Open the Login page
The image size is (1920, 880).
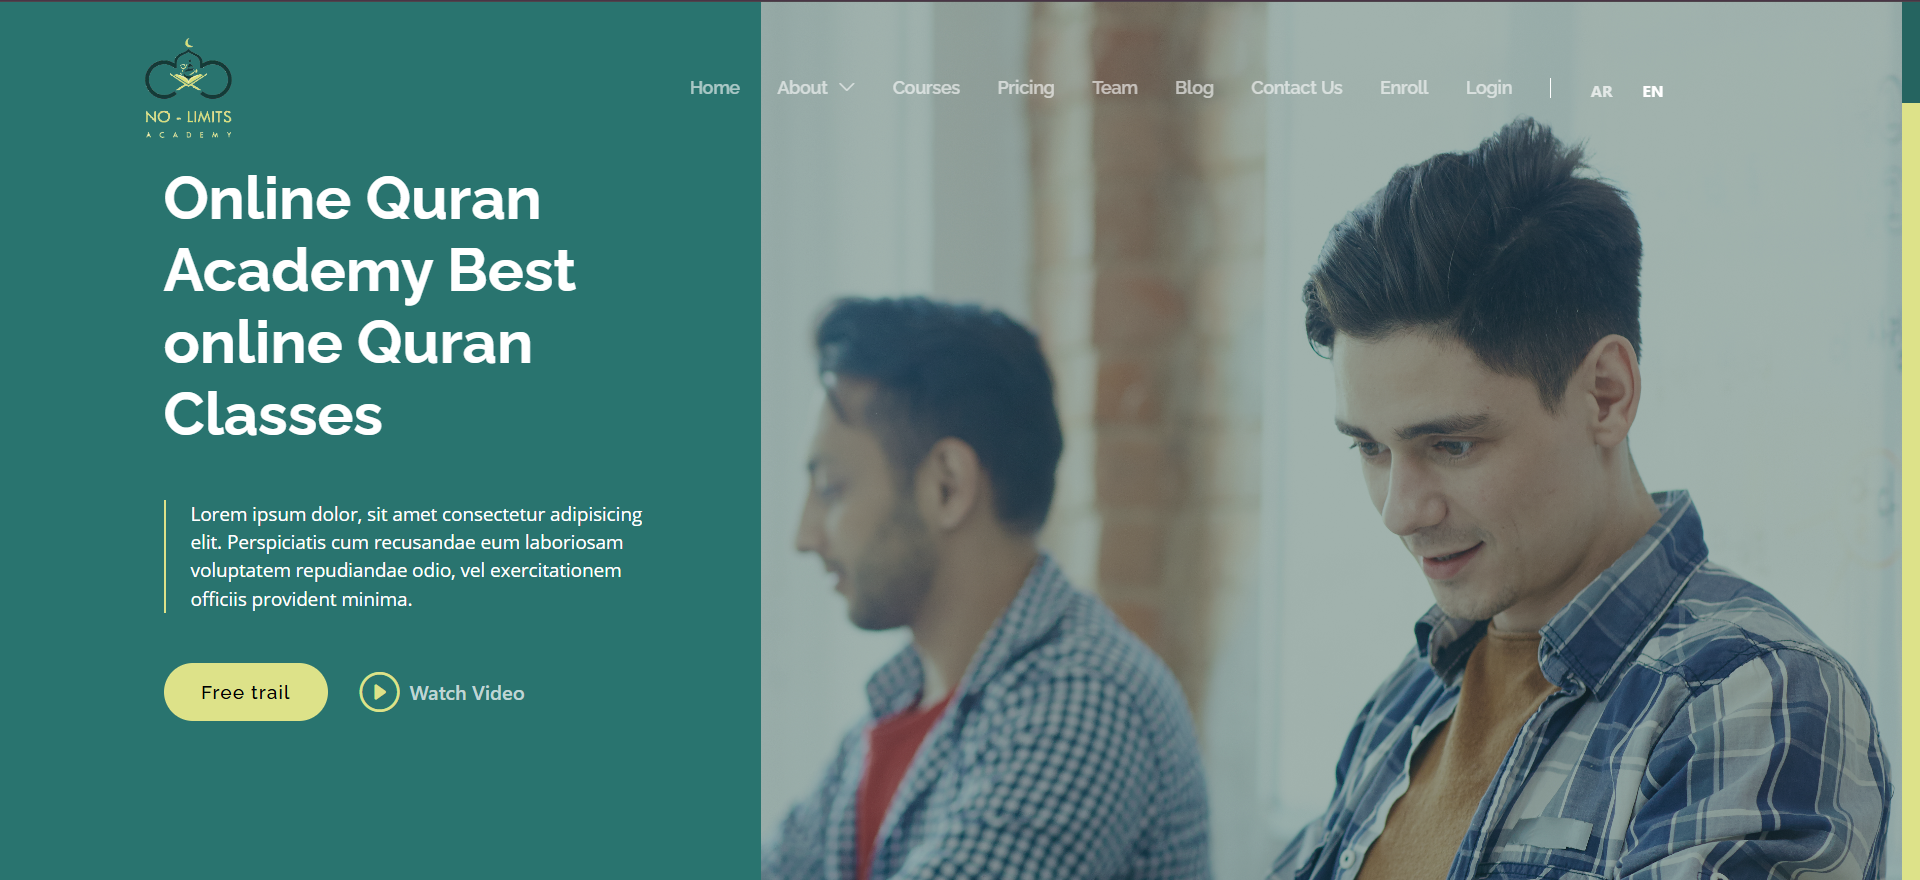[1488, 88]
